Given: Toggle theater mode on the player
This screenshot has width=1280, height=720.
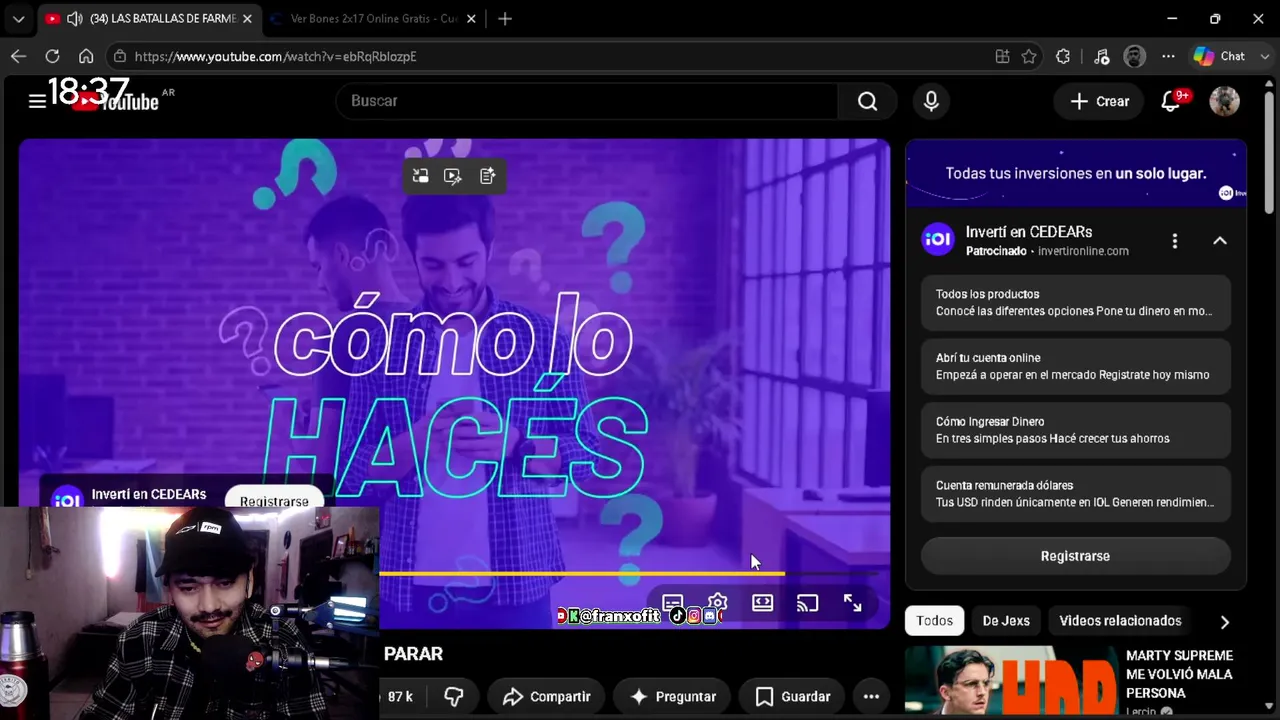Looking at the screenshot, I should click(x=763, y=603).
